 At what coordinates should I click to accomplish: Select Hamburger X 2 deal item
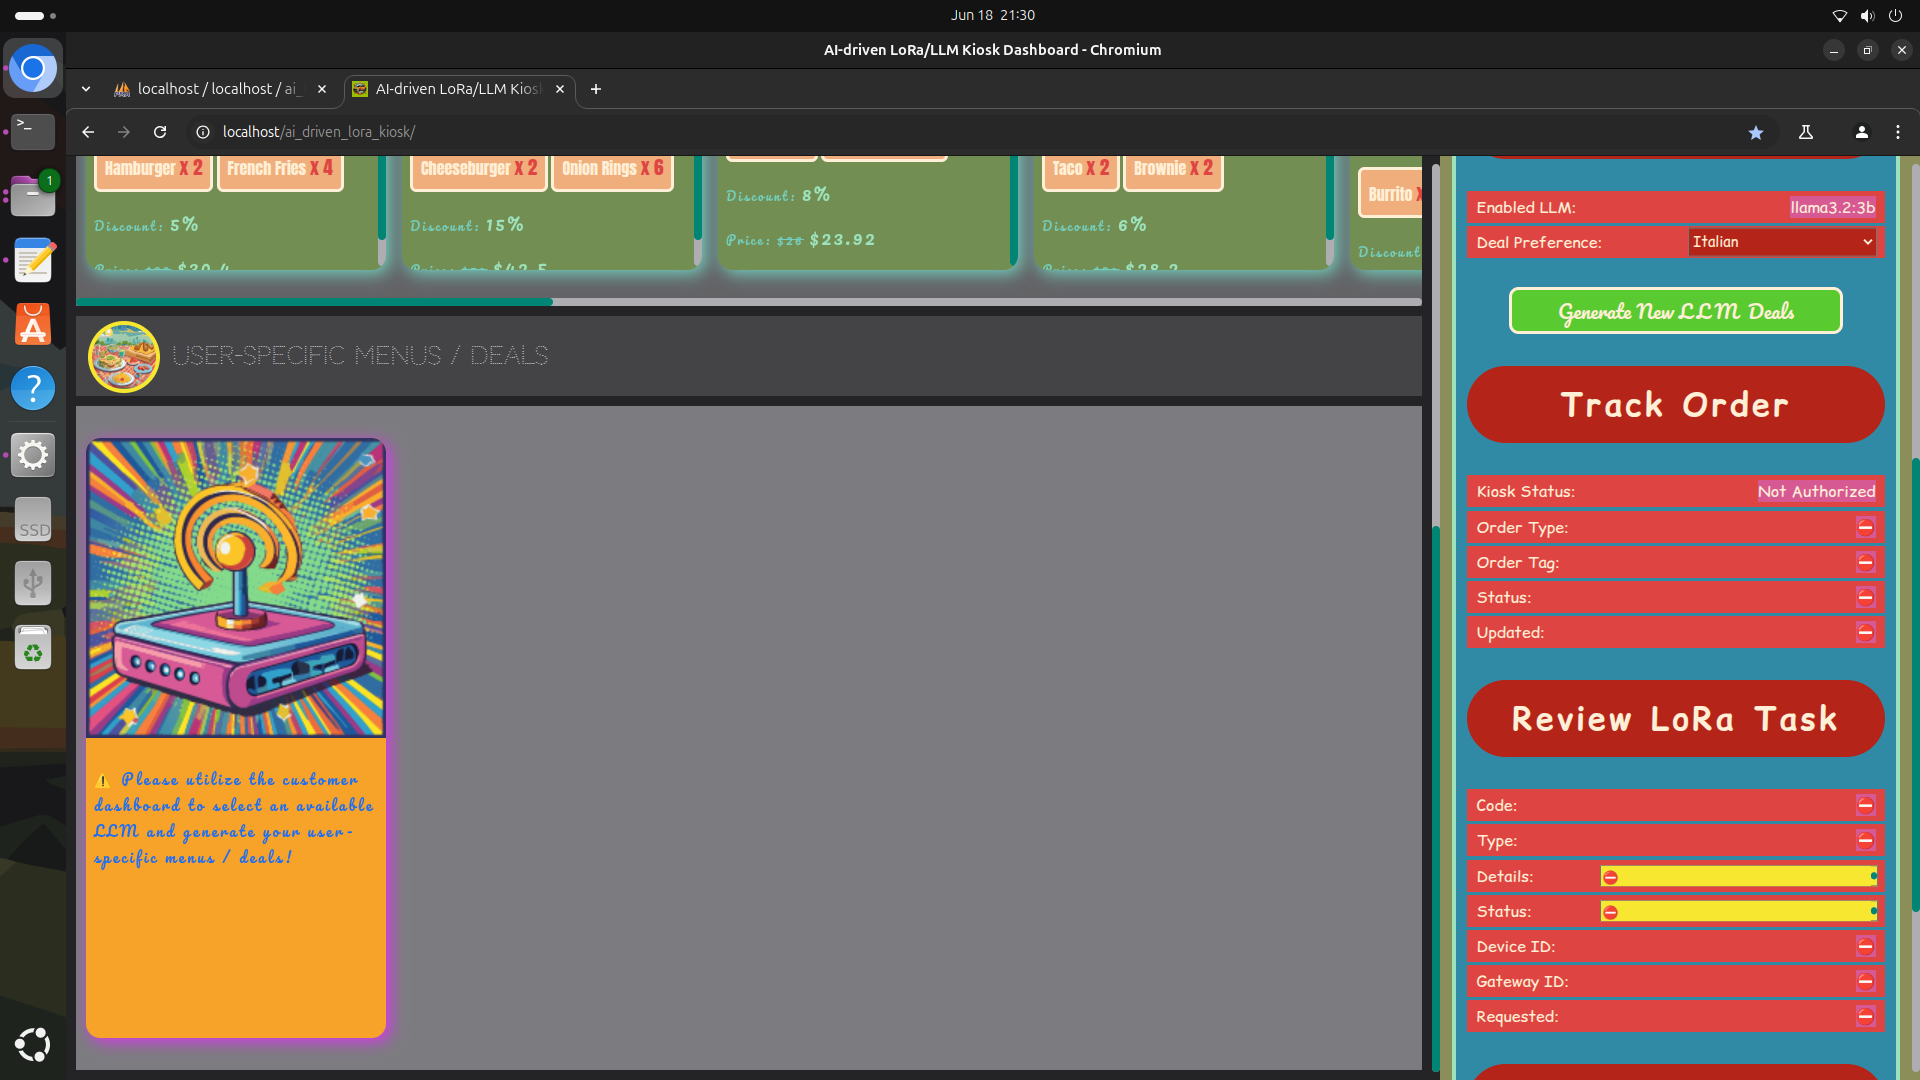click(153, 169)
